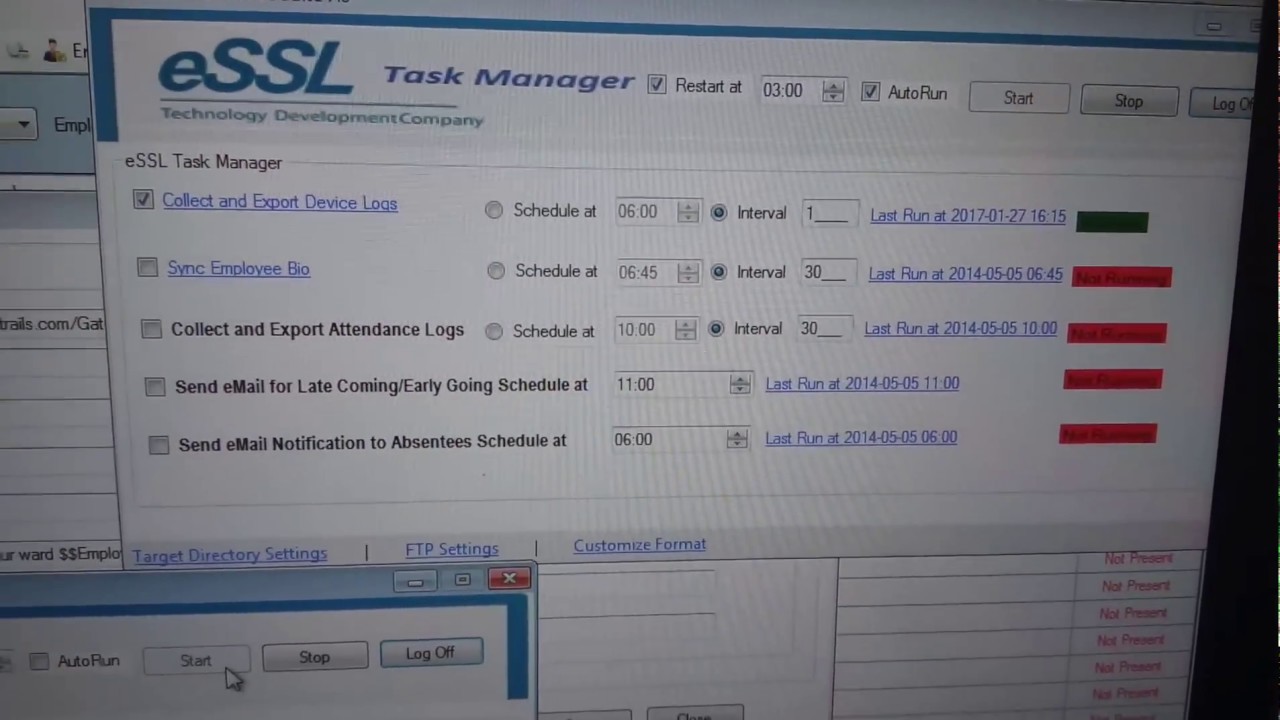Click red Not Running status for Sync Employee Bio
1280x720 pixels.
[1121, 277]
